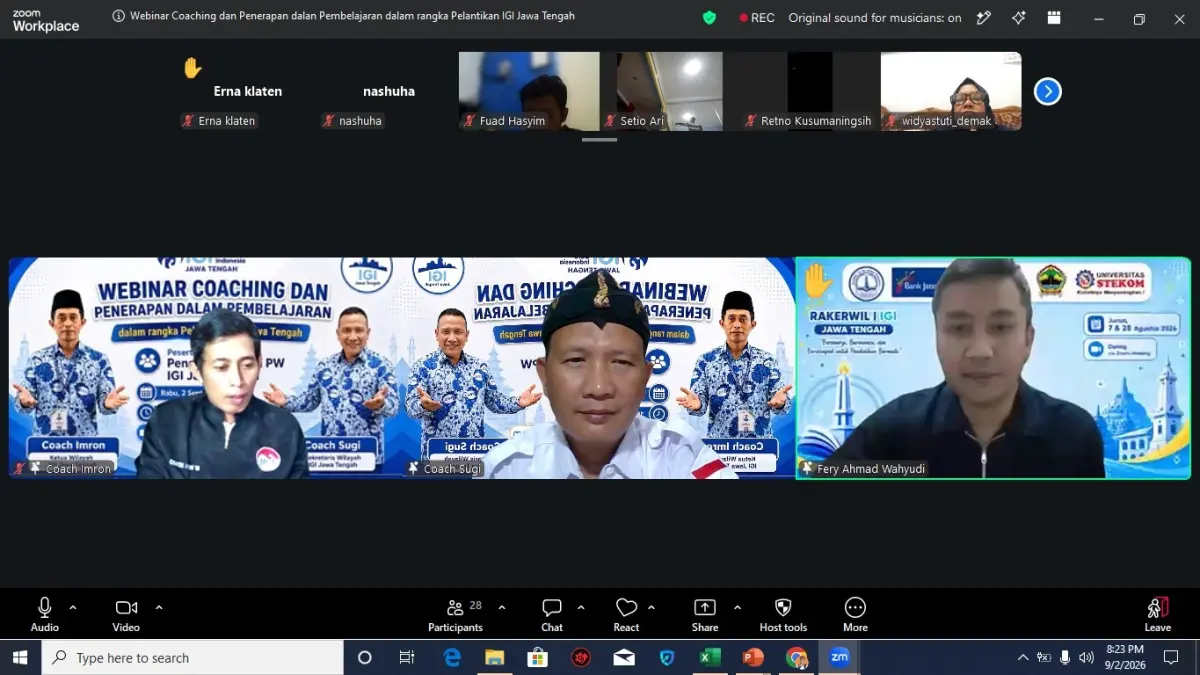Click the taskbar search box
The image size is (1200, 675).
[x=192, y=657]
